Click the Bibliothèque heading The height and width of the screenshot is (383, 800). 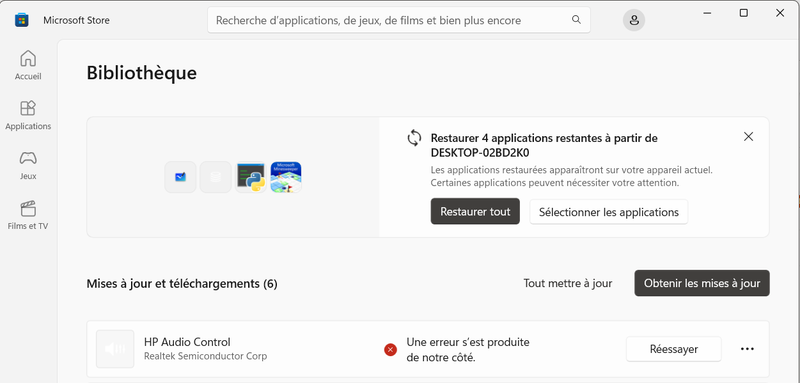141,73
